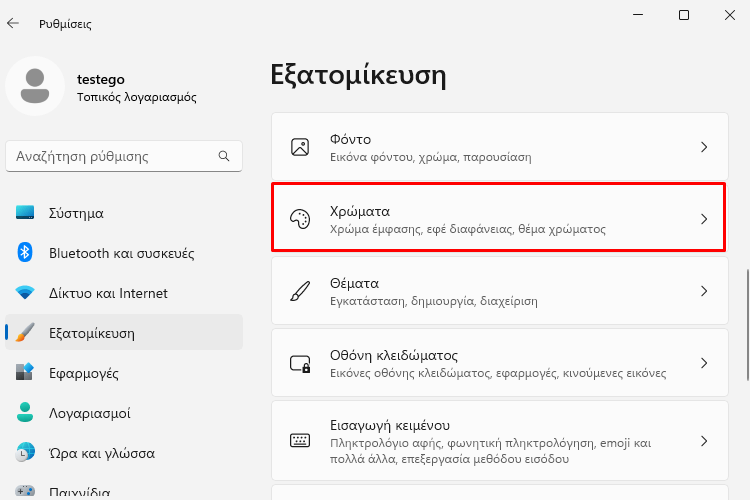The width and height of the screenshot is (750, 500).
Task: Click the back arrow in Ρυθμίσεις header
Action: click(x=13, y=23)
